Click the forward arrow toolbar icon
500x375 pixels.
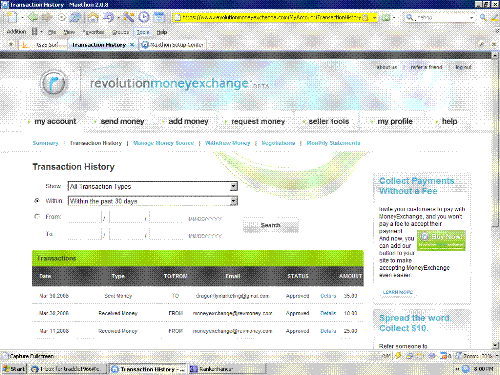coord(47,17)
